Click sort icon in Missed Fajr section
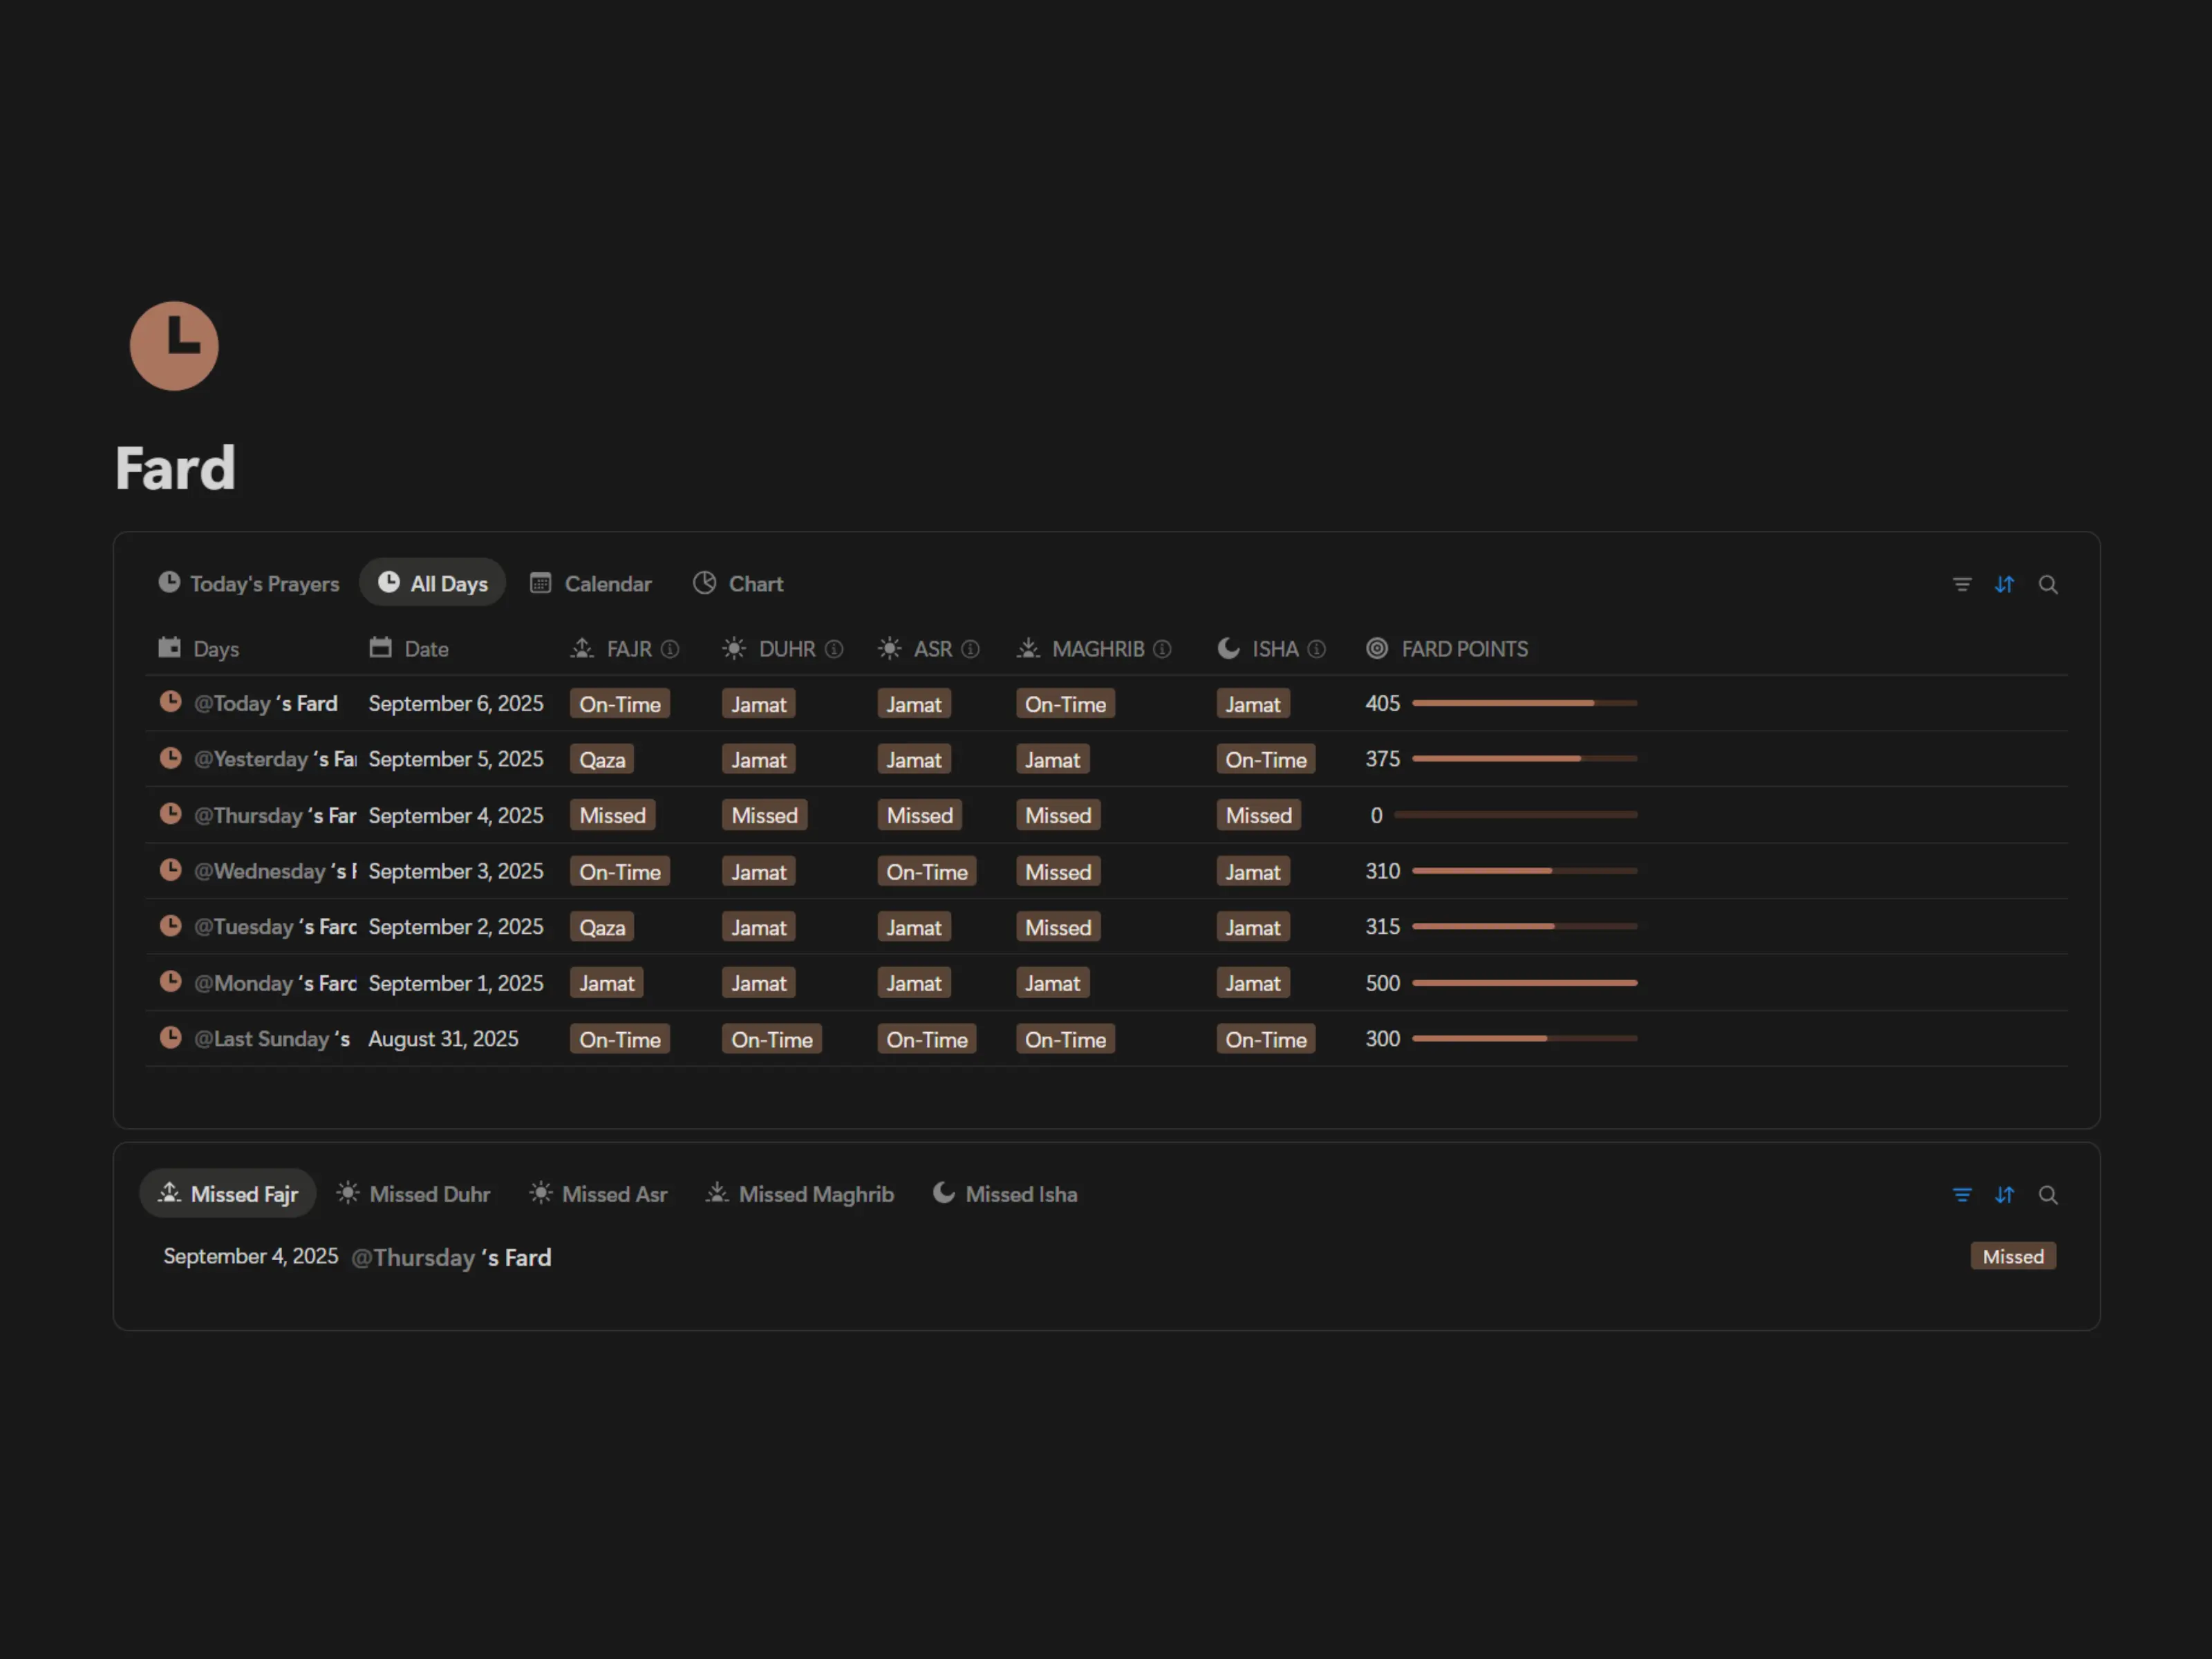 2004,1194
